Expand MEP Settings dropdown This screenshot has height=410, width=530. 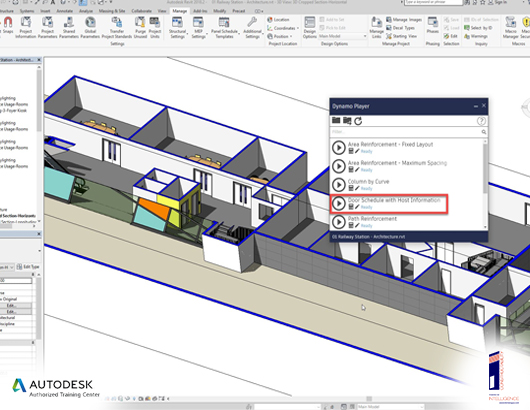point(198,27)
